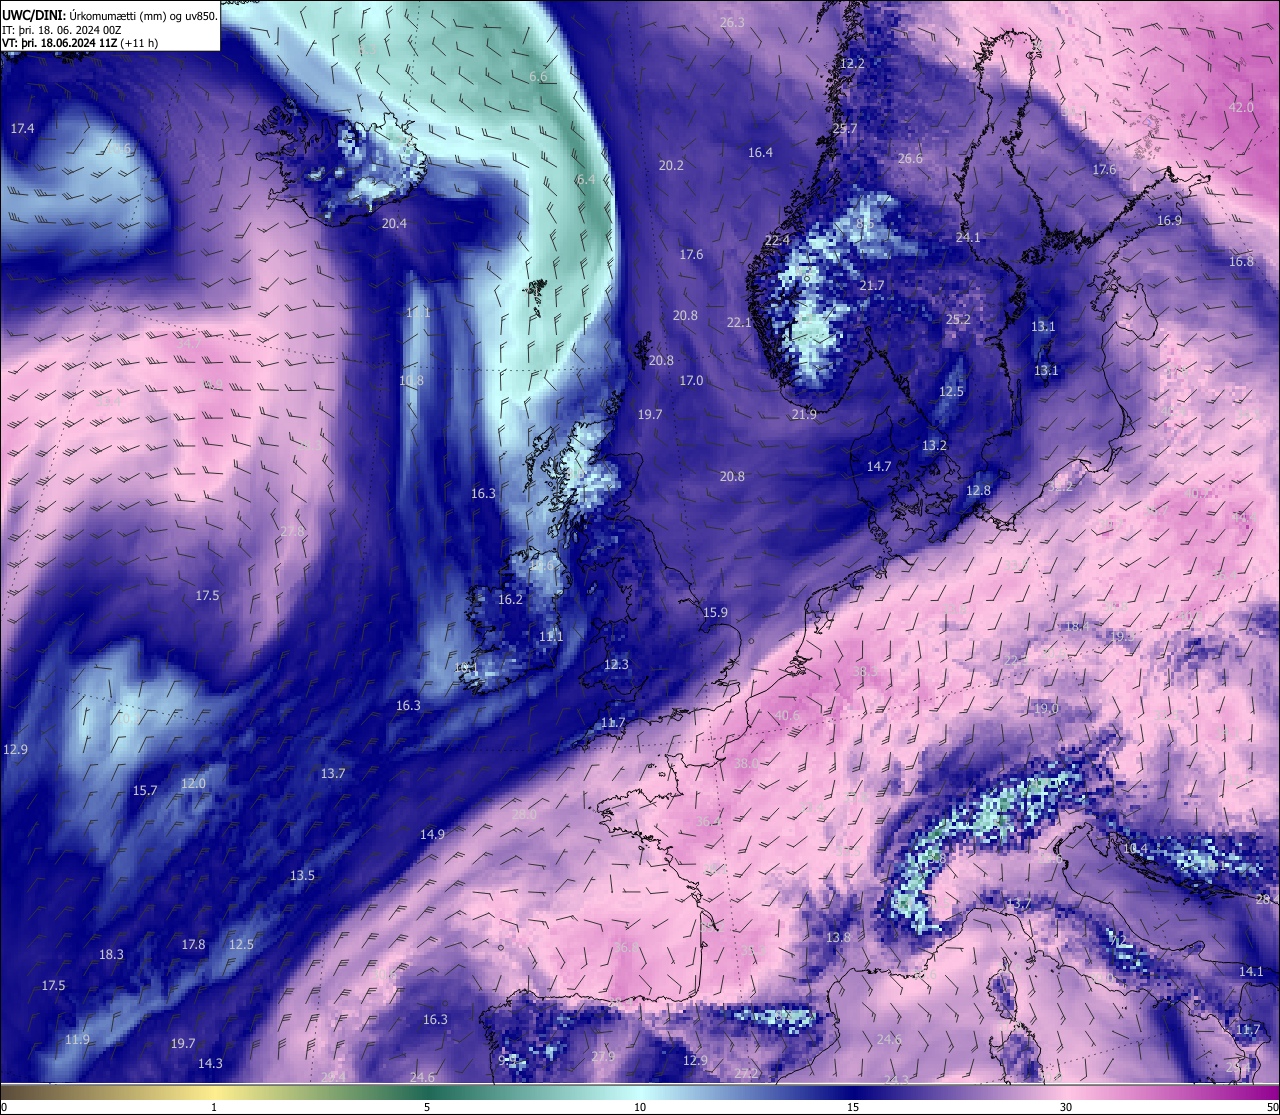Click the 13.5 value label

(x=302, y=876)
